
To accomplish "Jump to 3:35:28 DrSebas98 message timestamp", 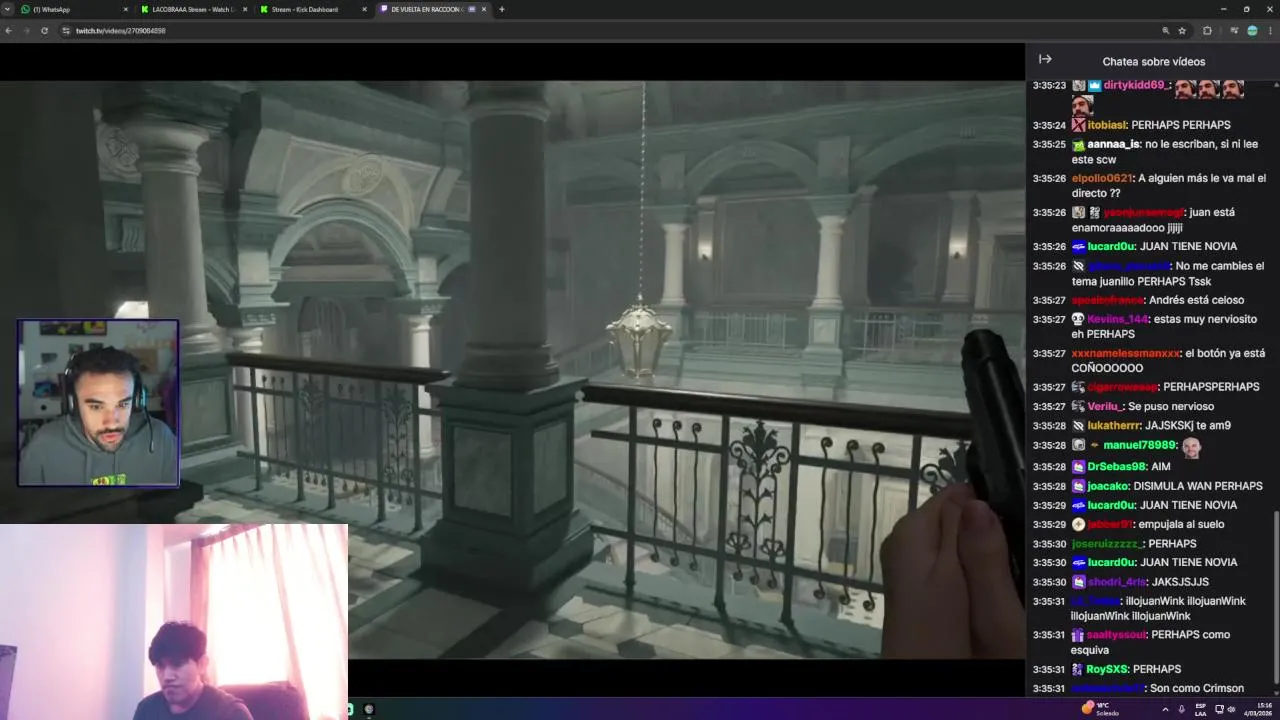I will 1049,466.
